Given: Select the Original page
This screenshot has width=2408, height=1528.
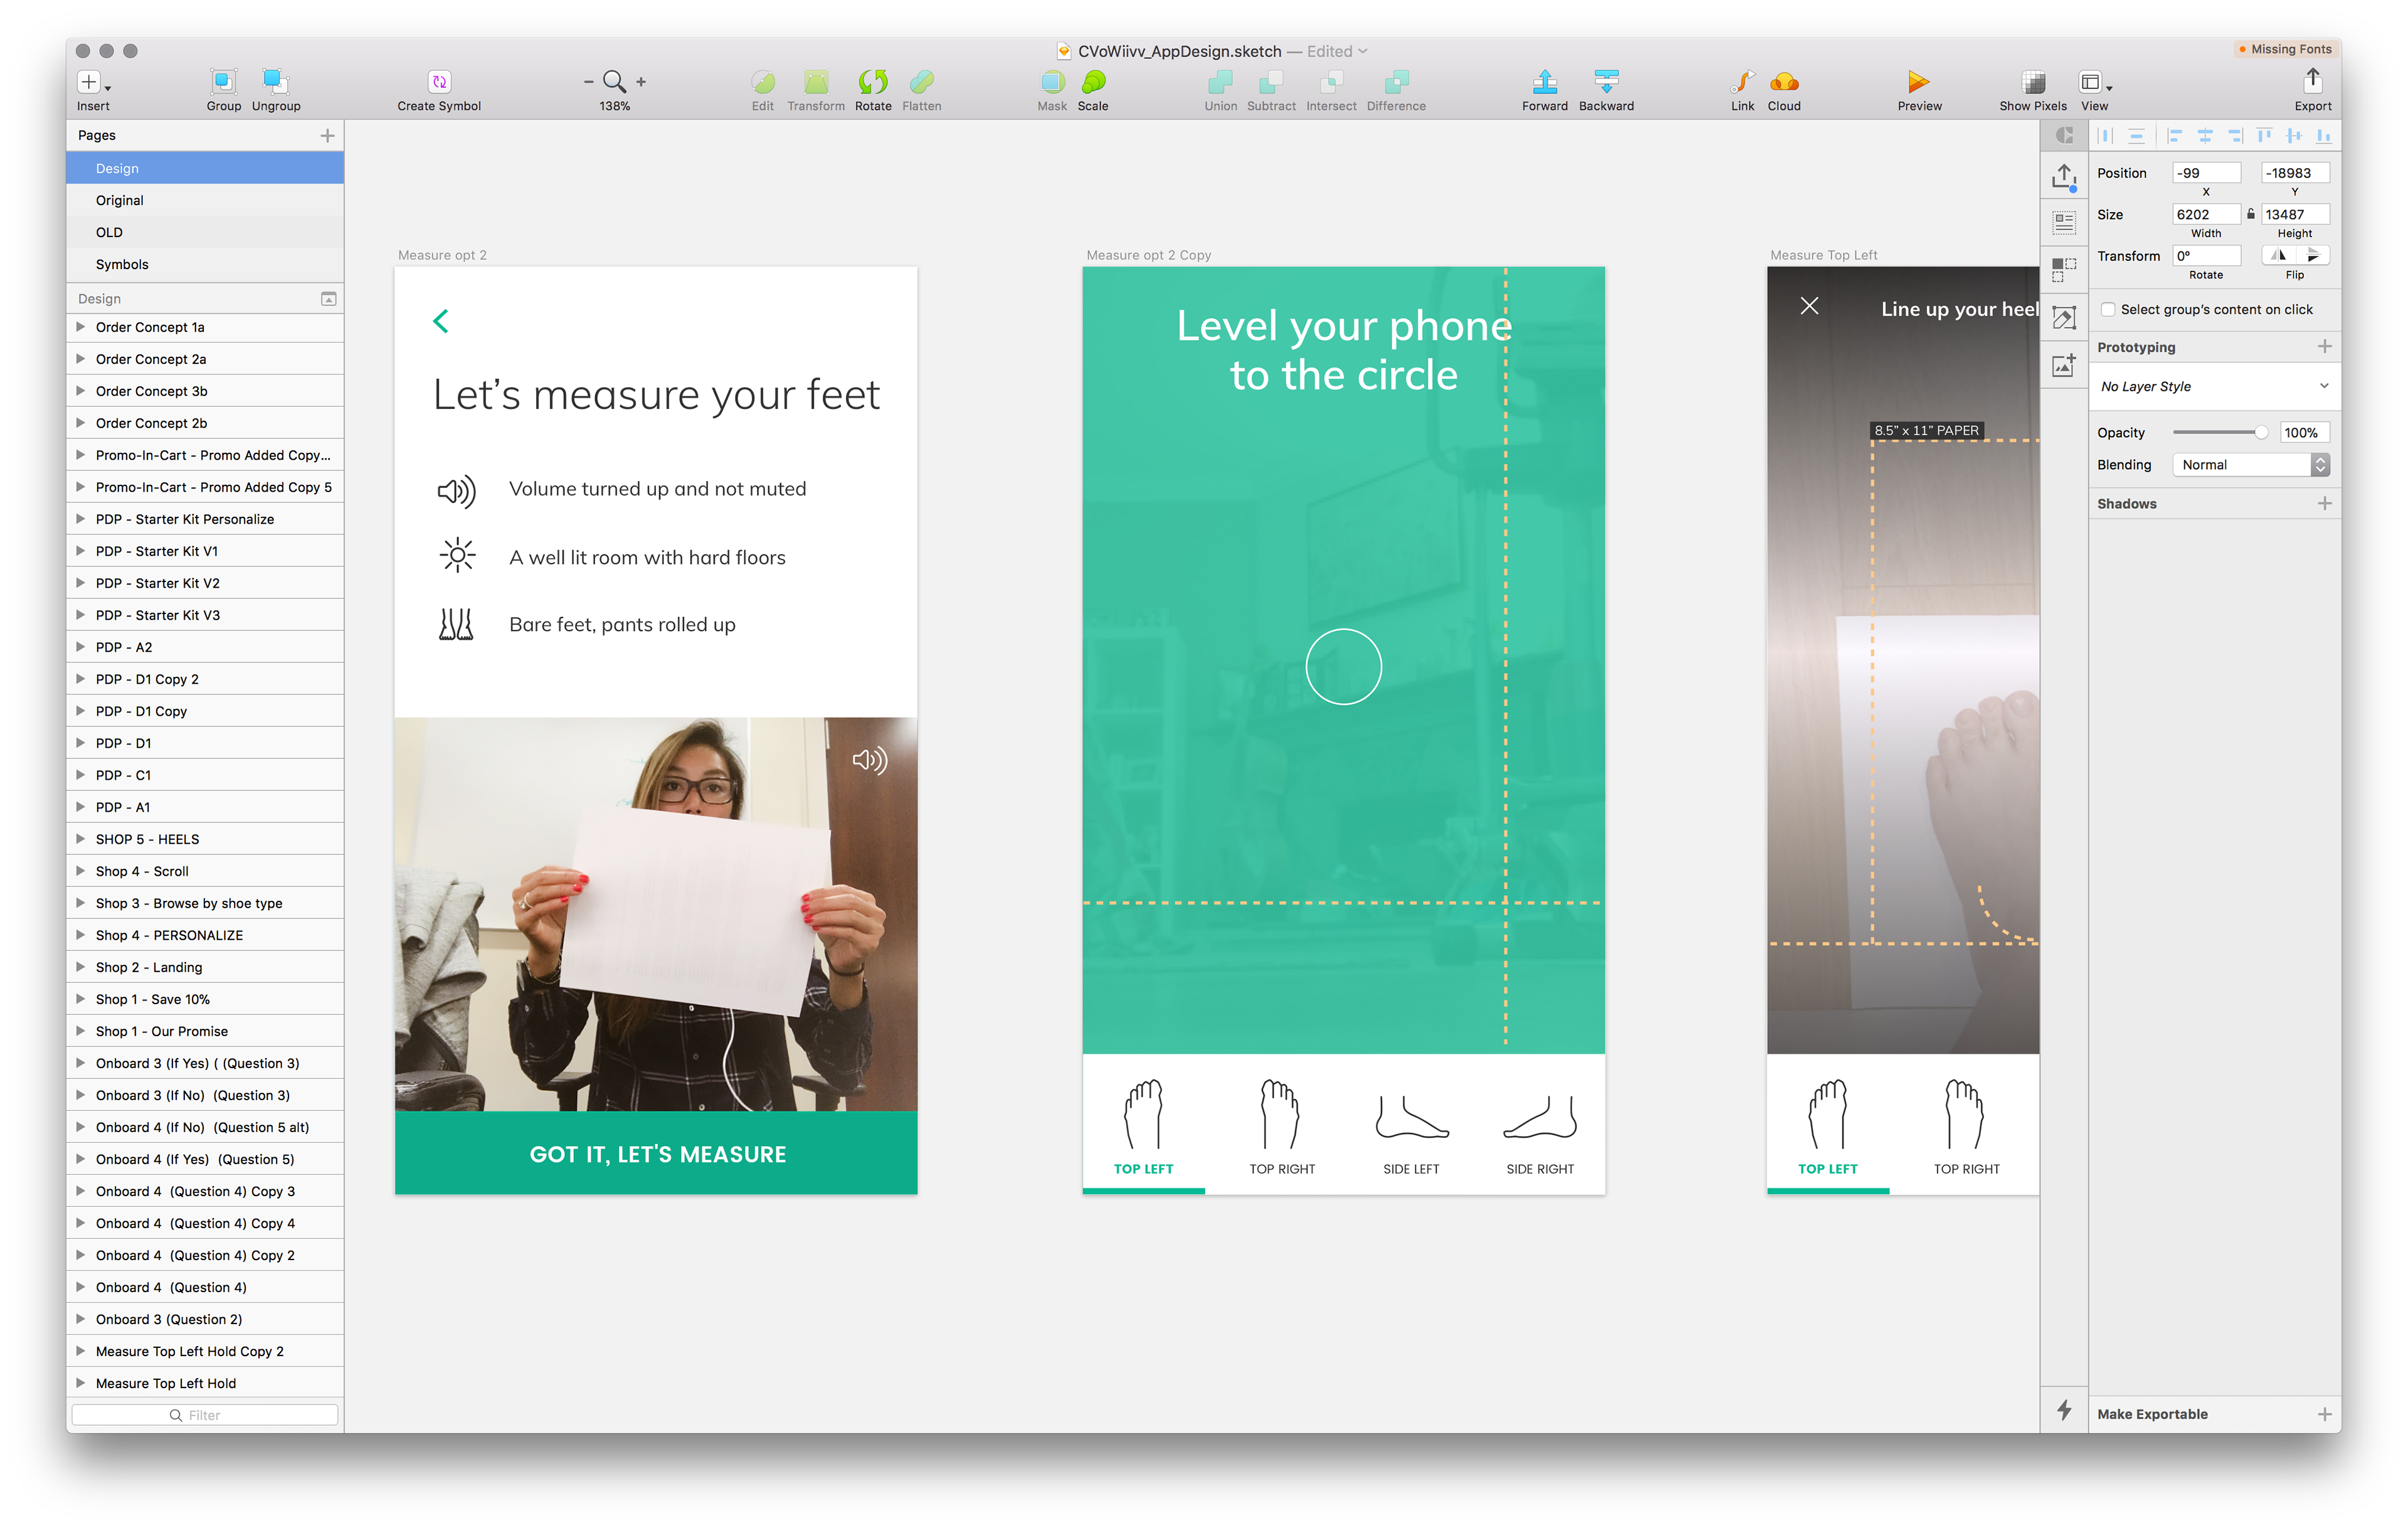Looking at the screenshot, I should point(120,200).
